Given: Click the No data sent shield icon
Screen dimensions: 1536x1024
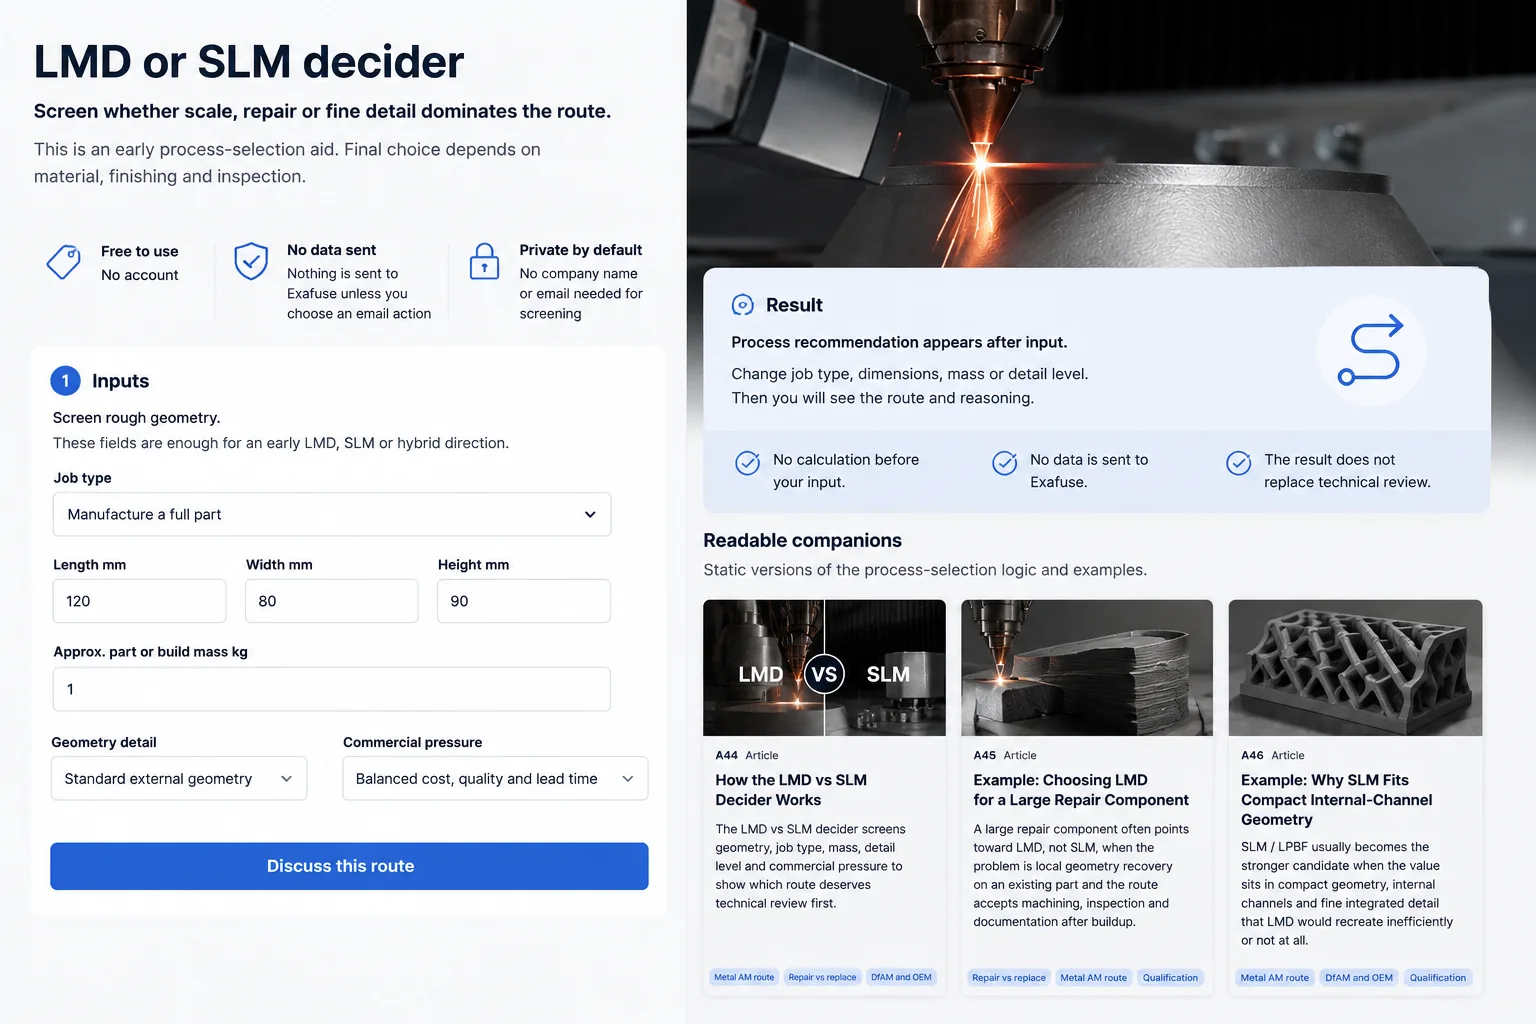Looking at the screenshot, I should (x=251, y=262).
